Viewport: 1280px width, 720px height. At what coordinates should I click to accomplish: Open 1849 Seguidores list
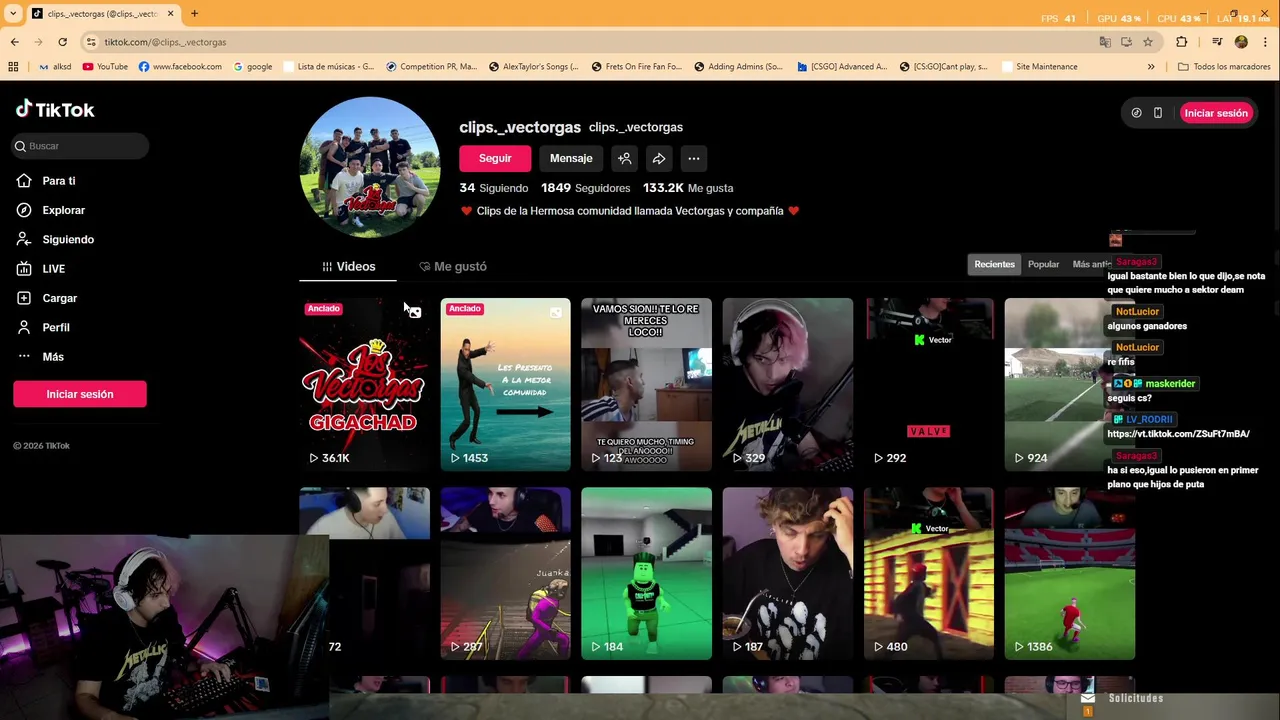[585, 188]
